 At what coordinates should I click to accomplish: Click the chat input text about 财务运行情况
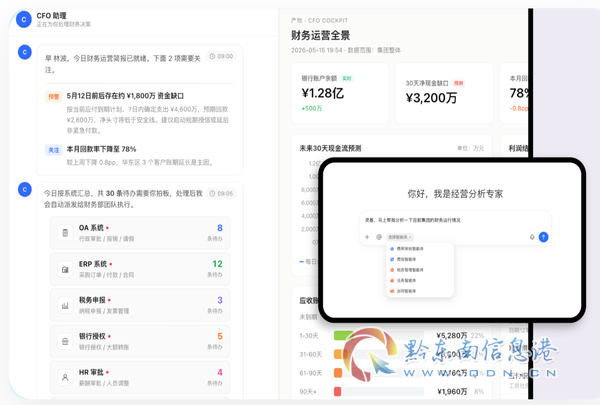[x=412, y=220]
